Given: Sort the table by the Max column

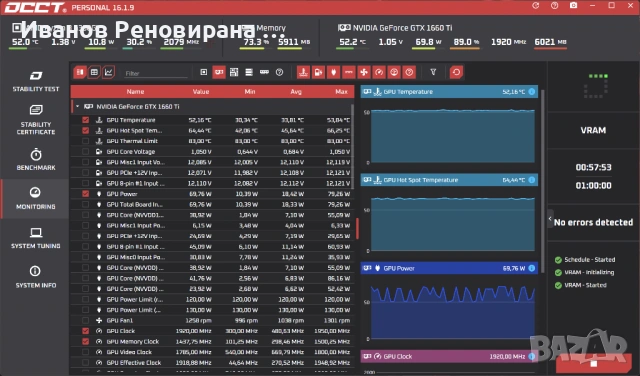Looking at the screenshot, I should 341,91.
